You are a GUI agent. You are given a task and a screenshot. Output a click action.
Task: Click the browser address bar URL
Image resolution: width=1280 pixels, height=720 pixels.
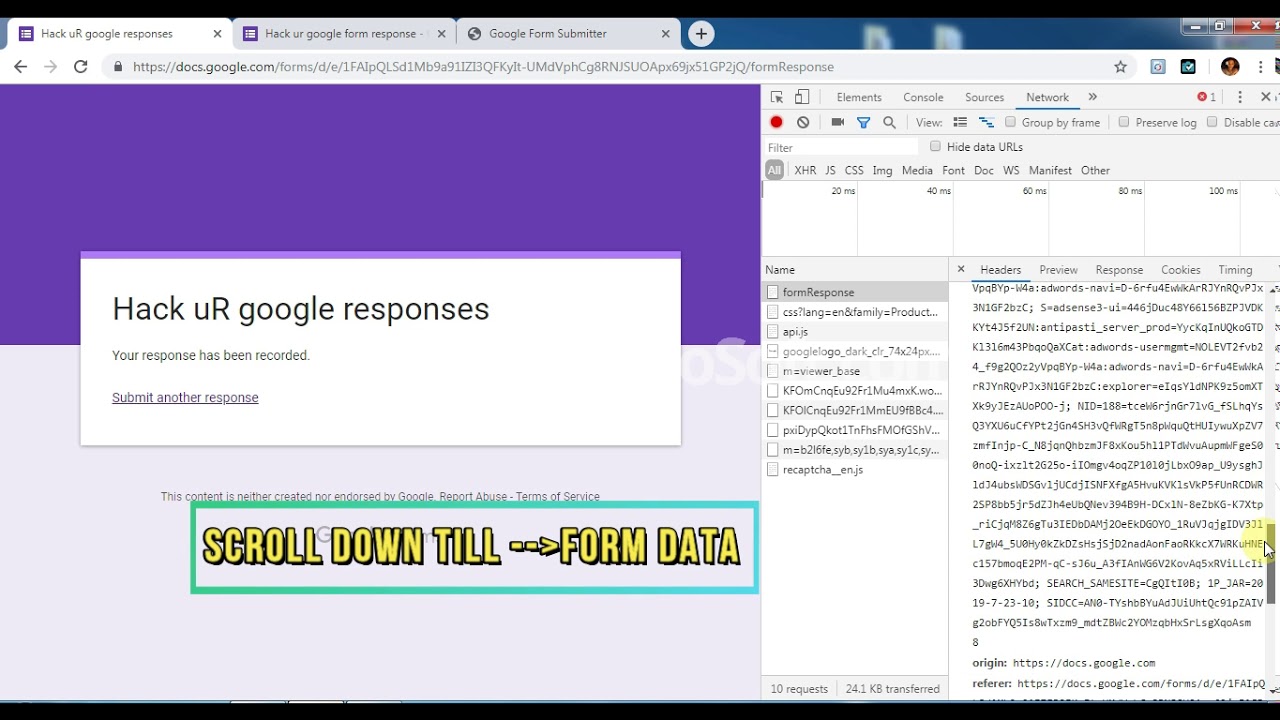(483, 67)
